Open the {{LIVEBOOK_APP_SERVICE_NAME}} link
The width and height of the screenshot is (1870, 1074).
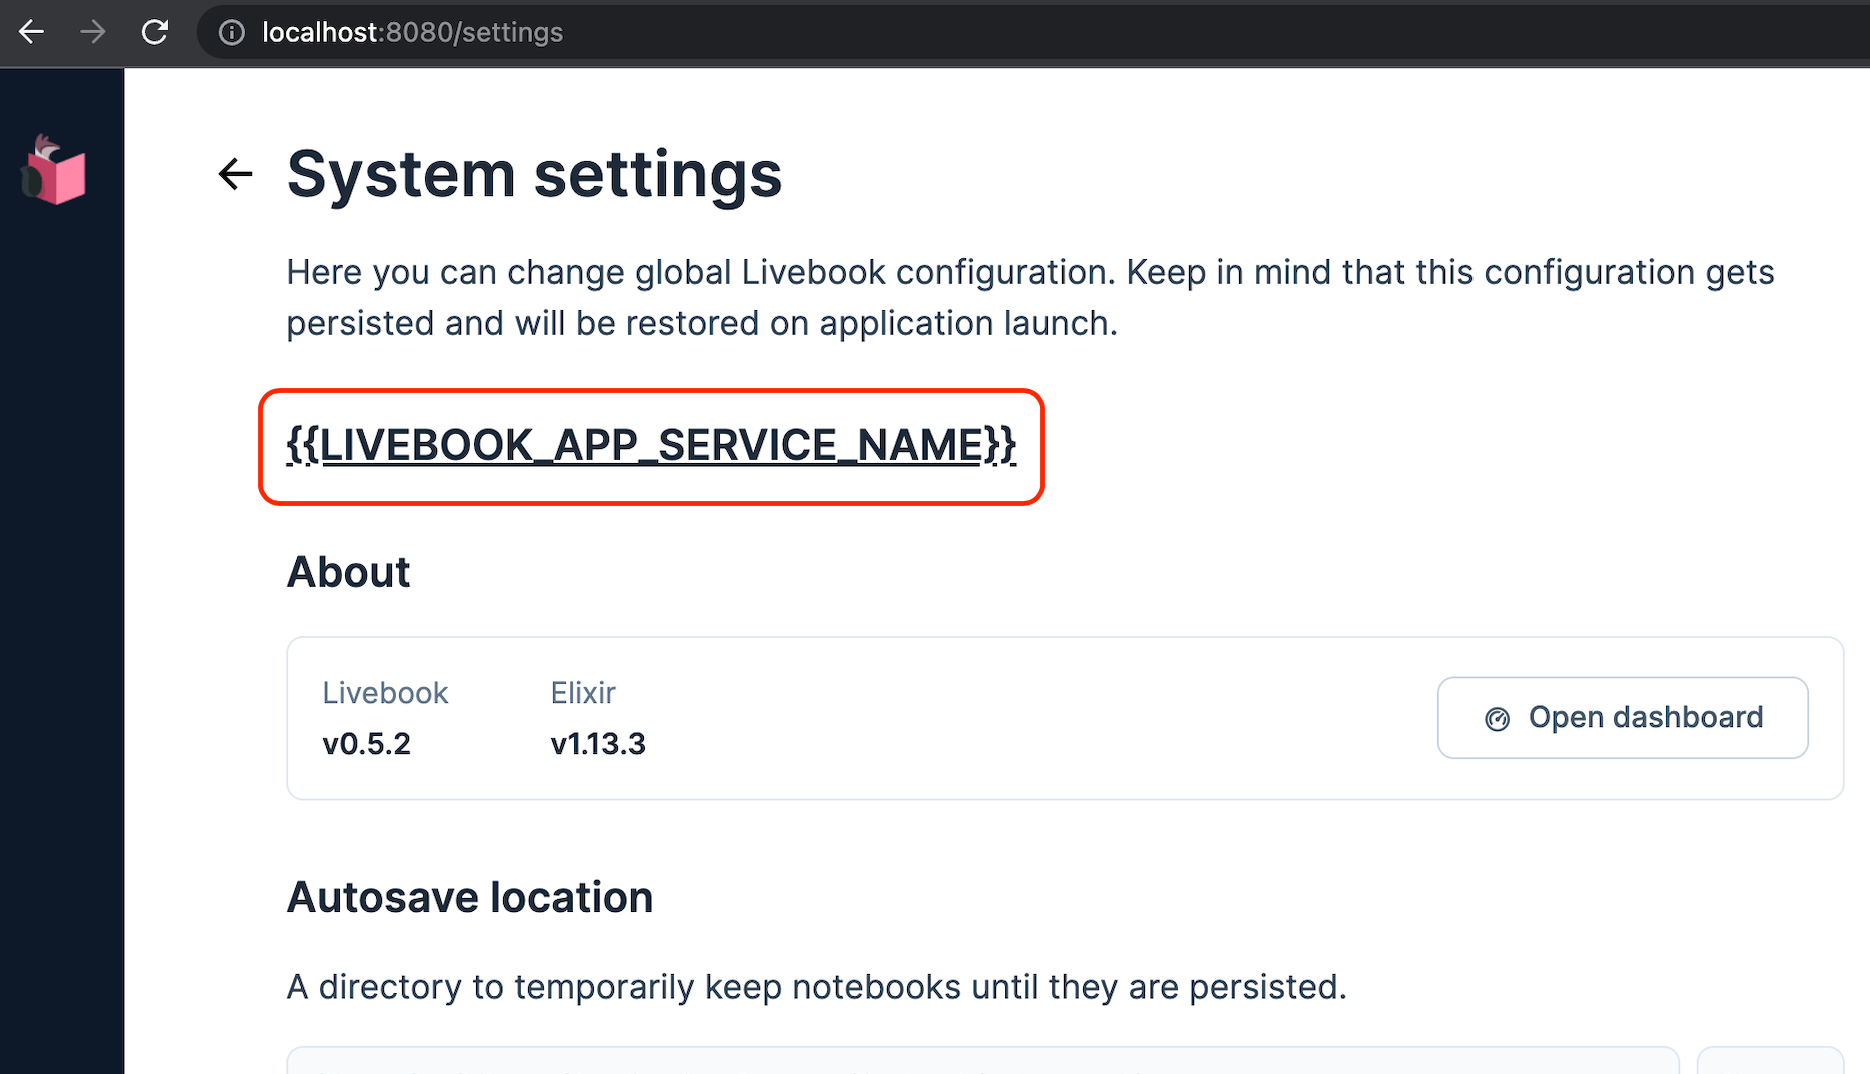point(650,446)
